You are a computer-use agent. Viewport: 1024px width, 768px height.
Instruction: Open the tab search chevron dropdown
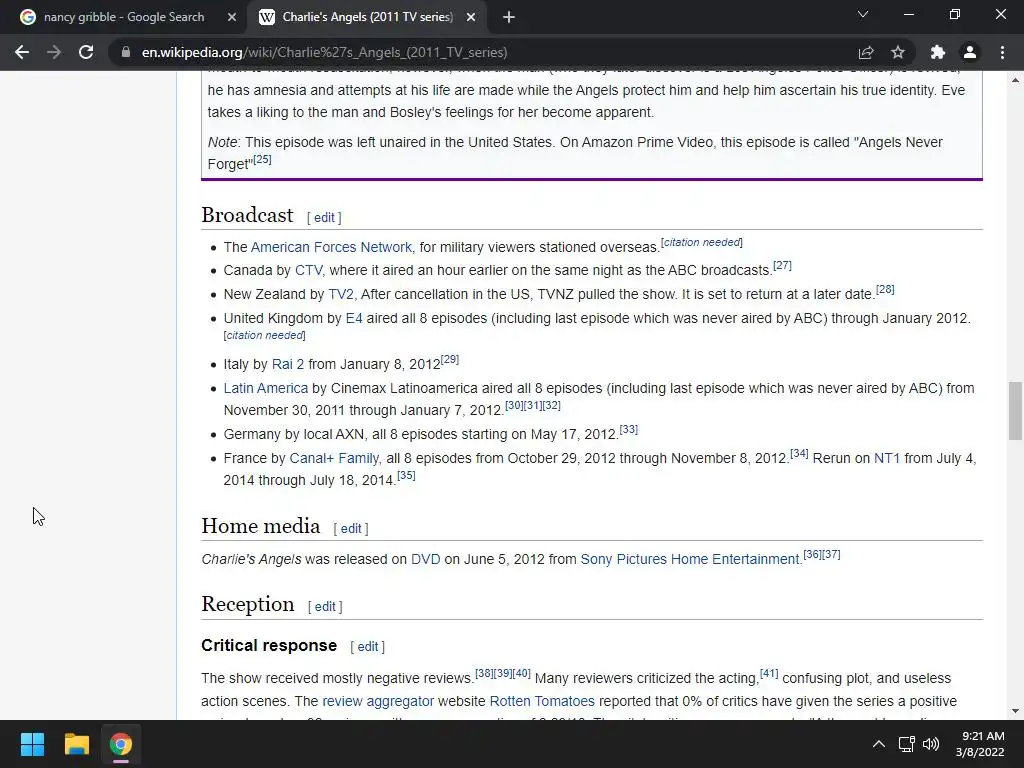[863, 14]
